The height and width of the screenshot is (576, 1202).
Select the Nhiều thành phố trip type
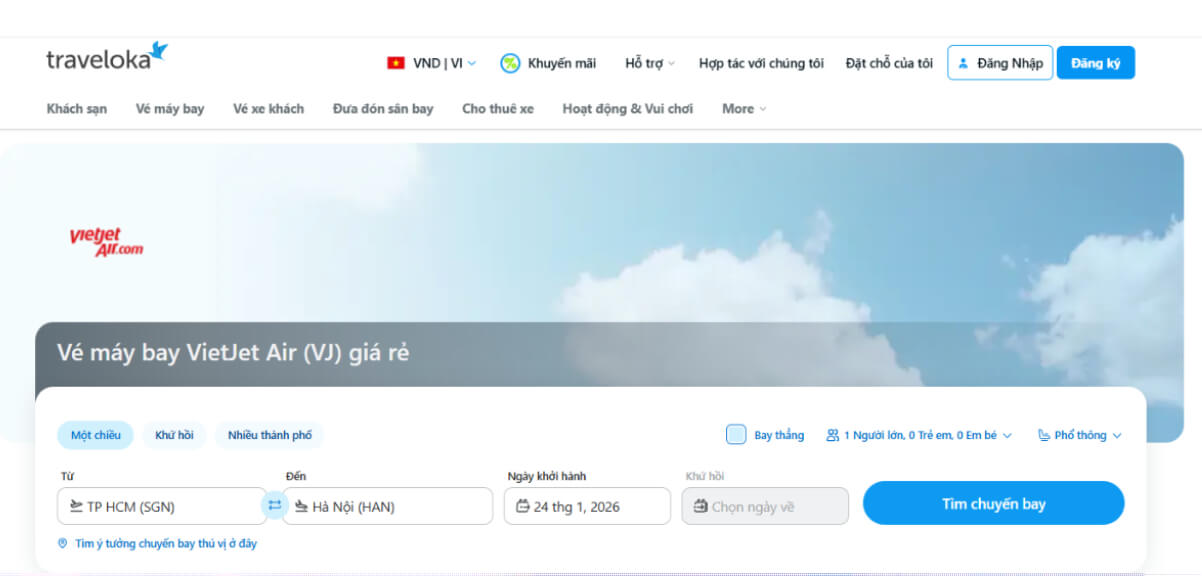(268, 434)
